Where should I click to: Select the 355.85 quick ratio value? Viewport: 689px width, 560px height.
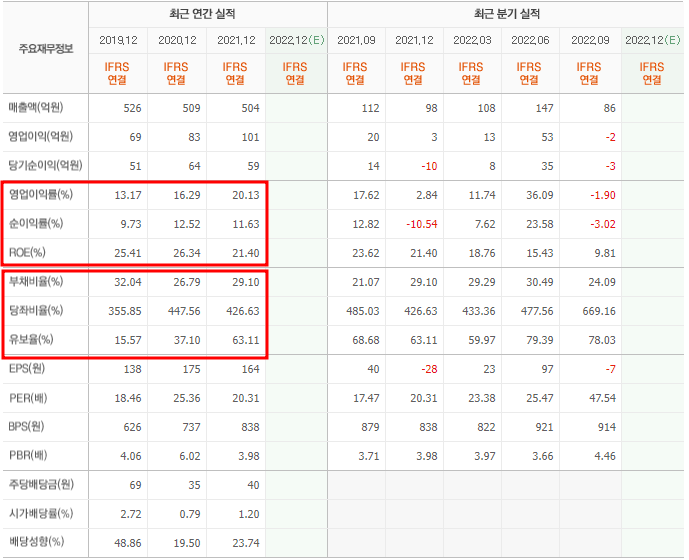pos(125,311)
